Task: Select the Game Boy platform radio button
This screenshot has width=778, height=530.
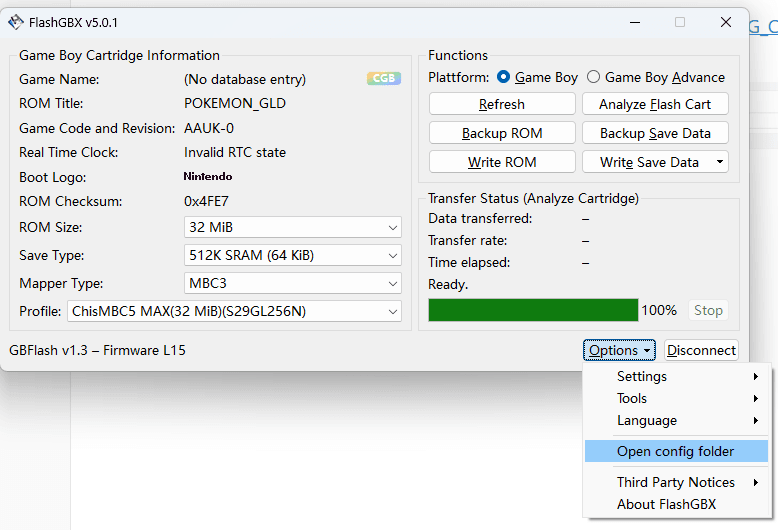Action: pos(503,77)
